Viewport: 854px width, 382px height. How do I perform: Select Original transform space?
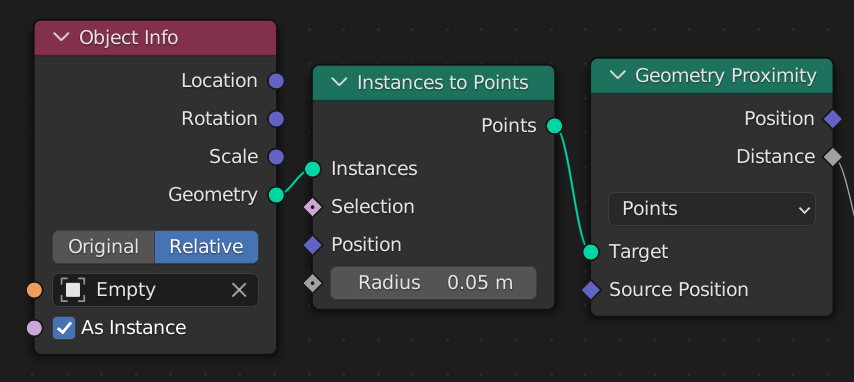(103, 247)
